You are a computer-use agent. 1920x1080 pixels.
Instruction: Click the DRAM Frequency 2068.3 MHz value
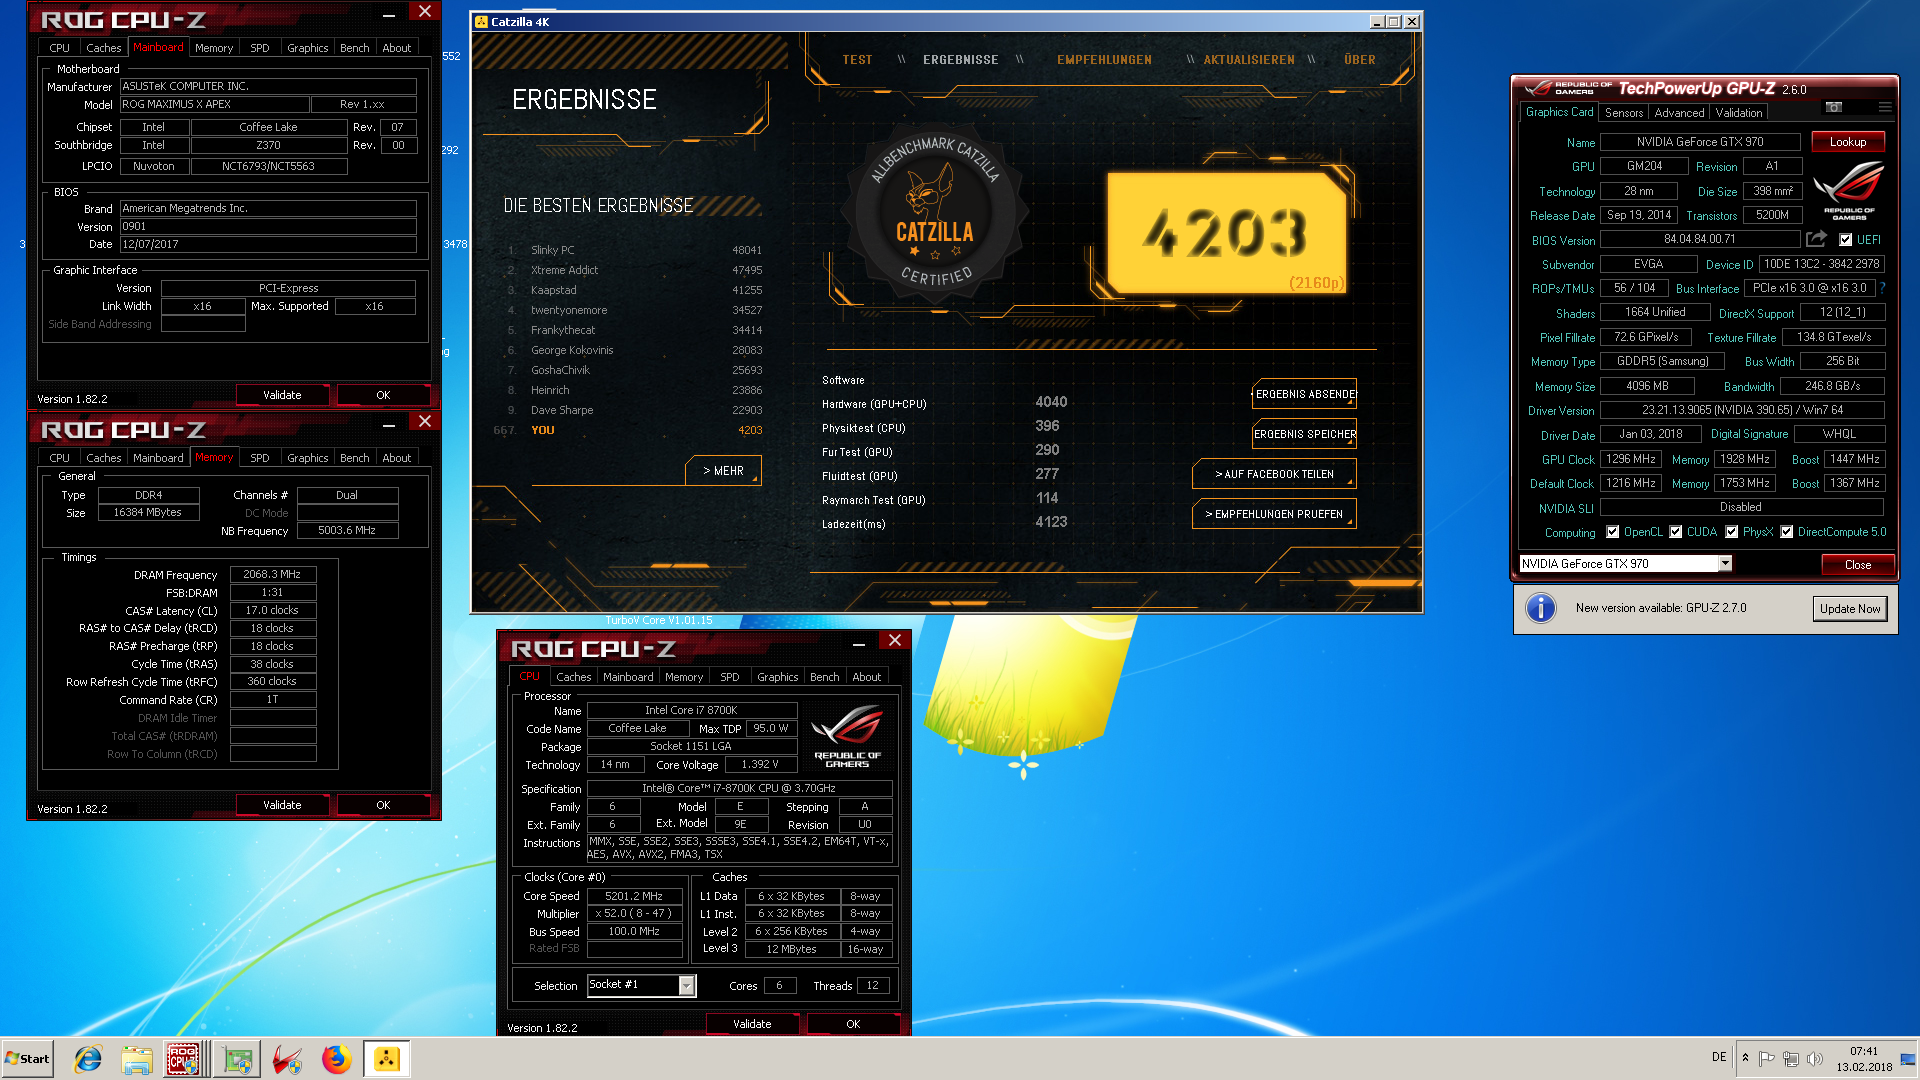coord(273,574)
